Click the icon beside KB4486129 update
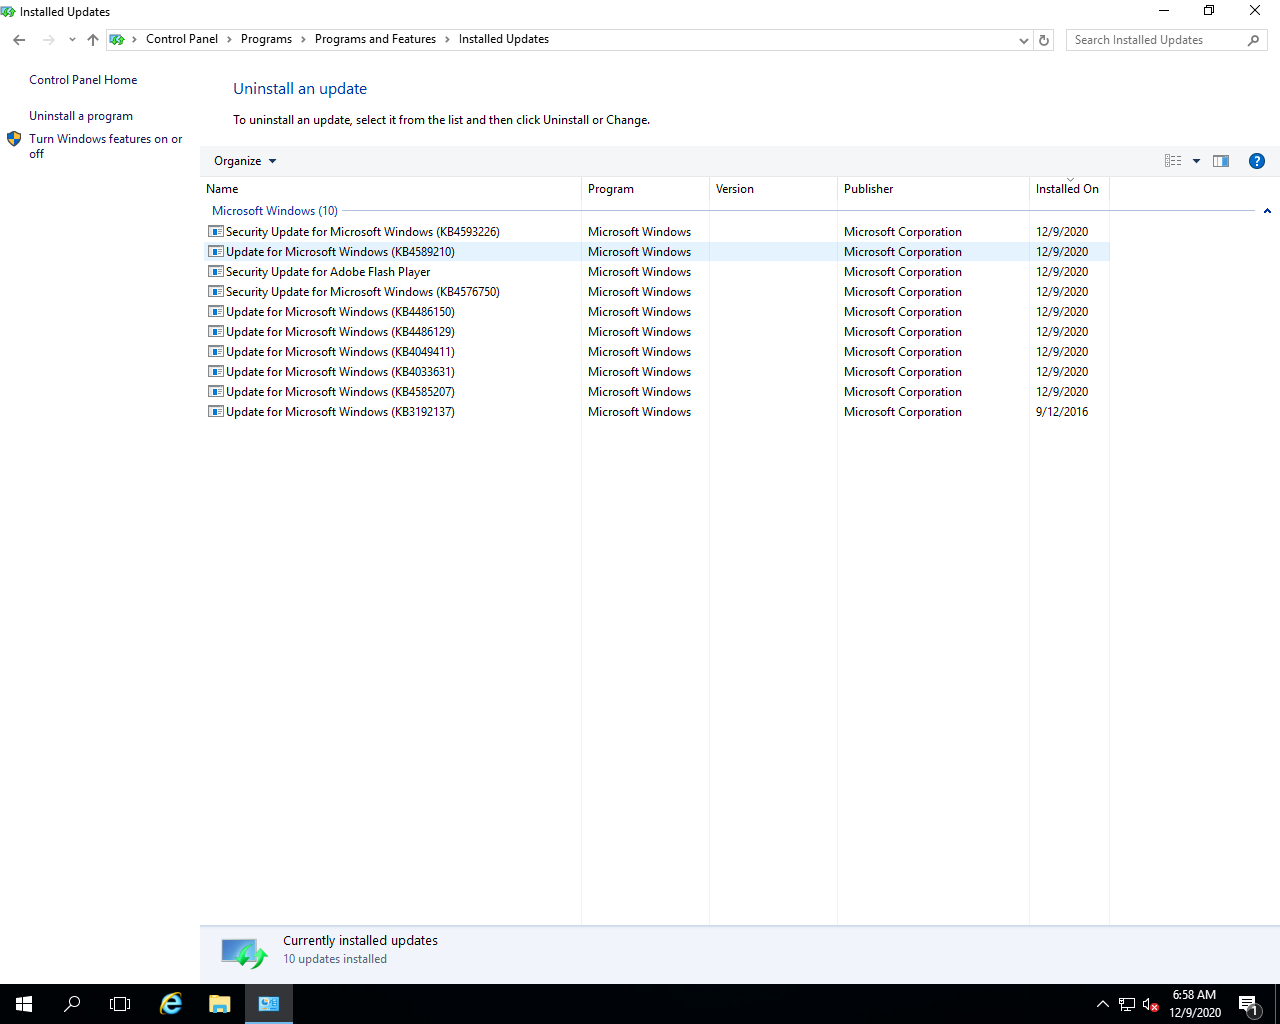 click(x=215, y=332)
